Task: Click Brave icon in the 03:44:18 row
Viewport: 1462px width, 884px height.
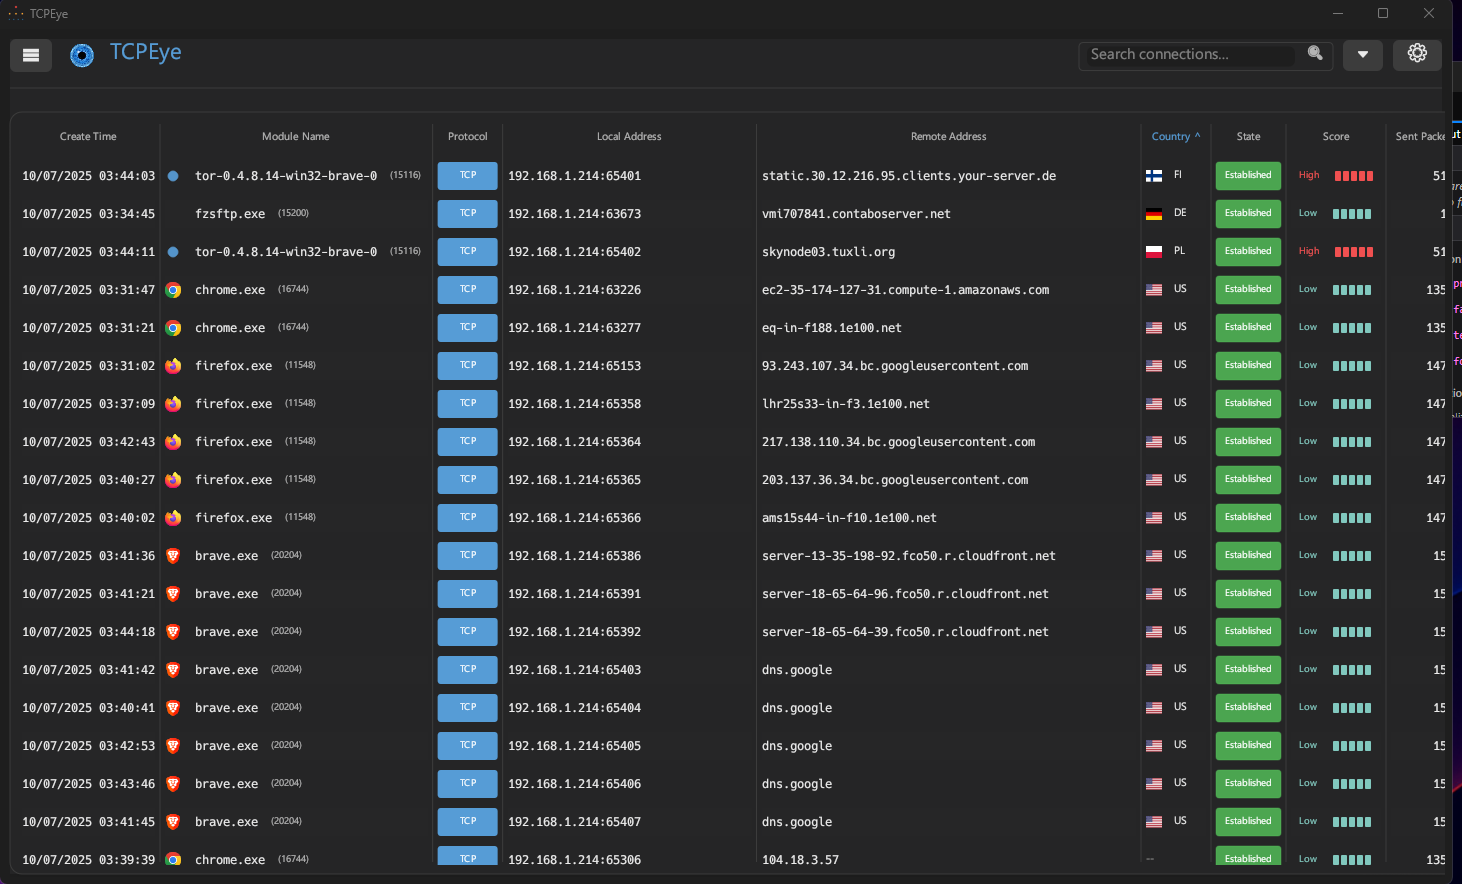Action: (x=173, y=632)
